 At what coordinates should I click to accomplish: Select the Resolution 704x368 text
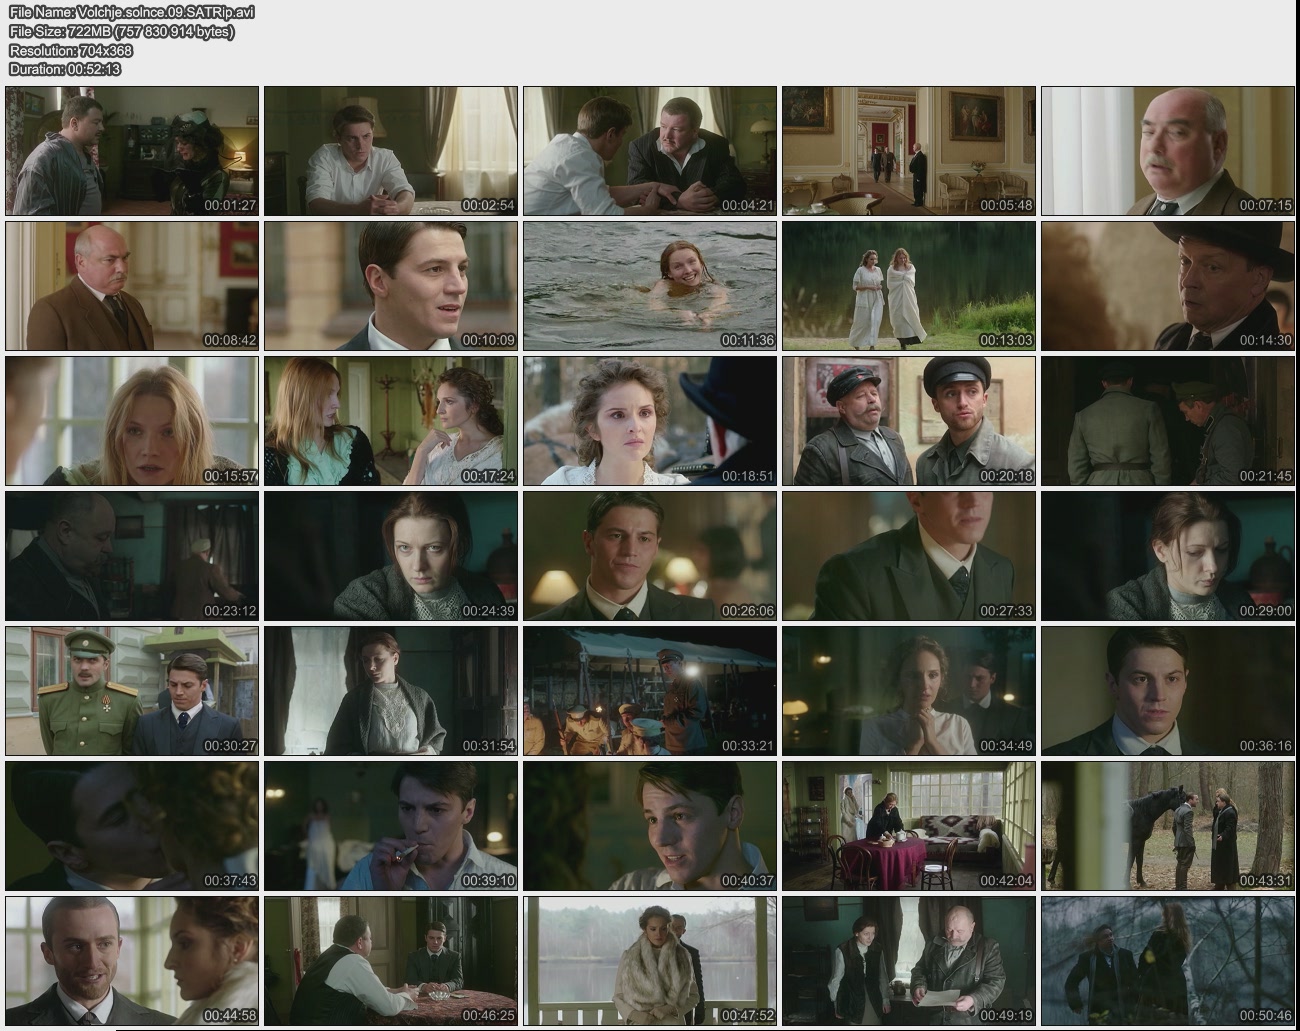(x=71, y=50)
